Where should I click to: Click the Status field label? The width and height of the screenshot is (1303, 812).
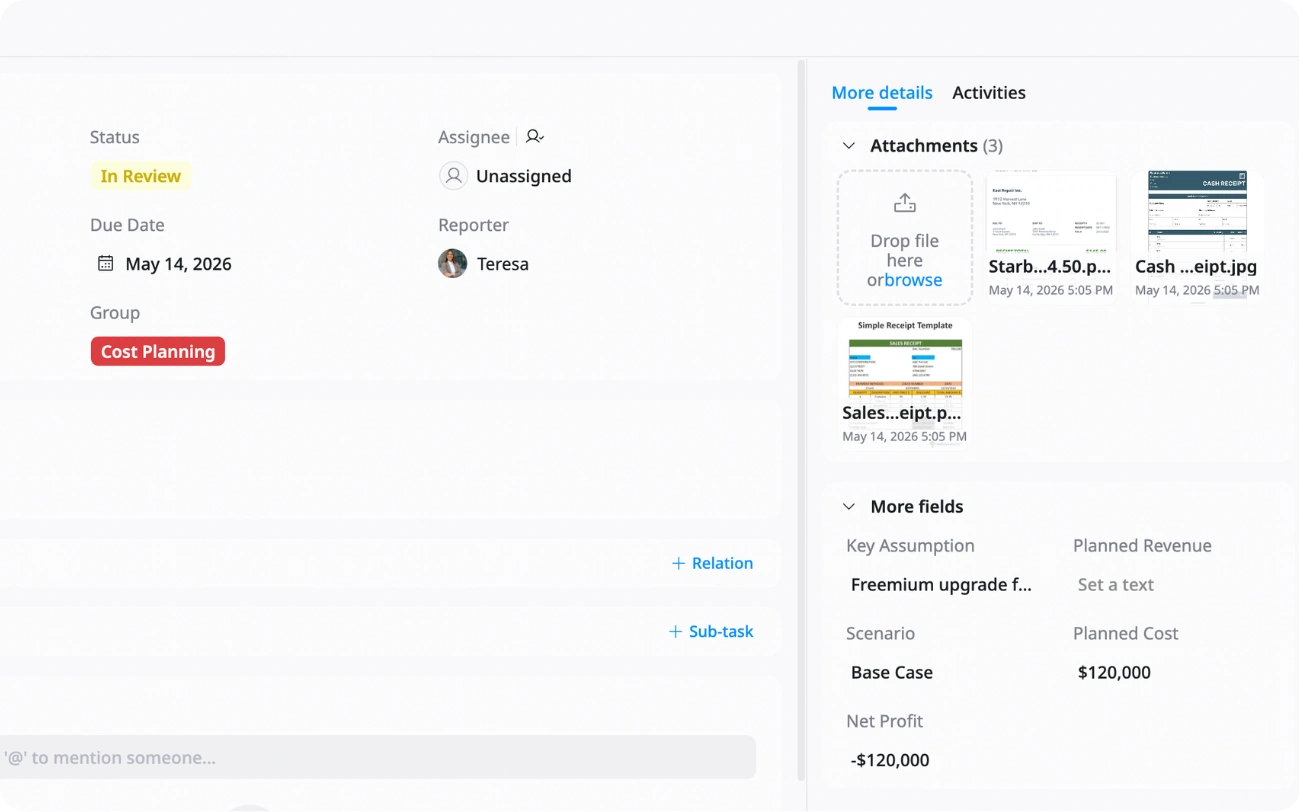click(x=115, y=138)
